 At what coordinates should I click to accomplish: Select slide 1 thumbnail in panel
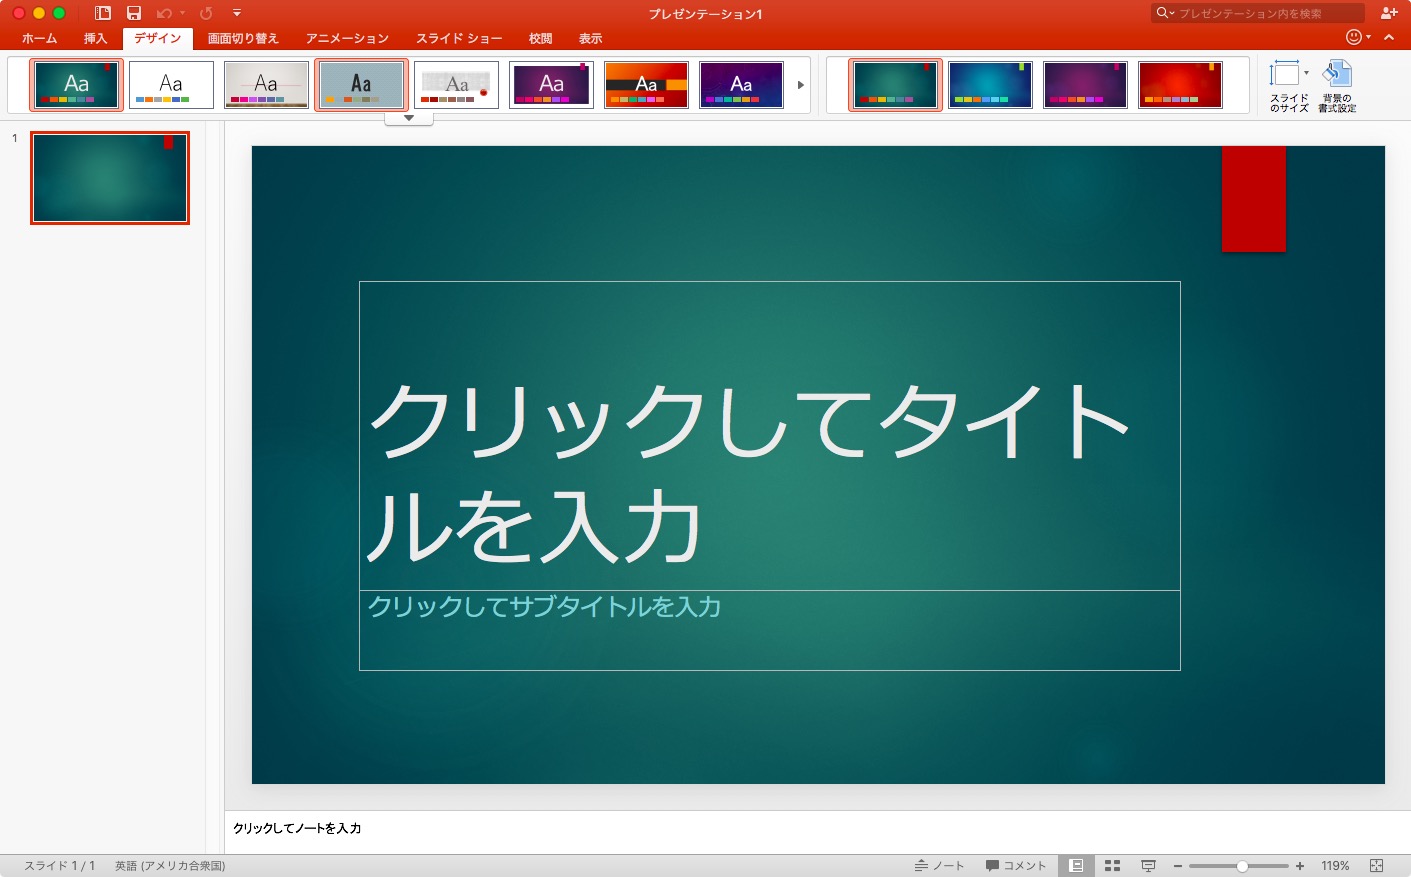110,178
